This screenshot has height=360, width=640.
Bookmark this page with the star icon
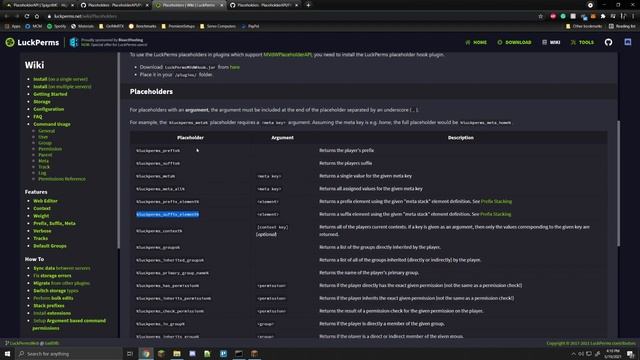(541, 16)
